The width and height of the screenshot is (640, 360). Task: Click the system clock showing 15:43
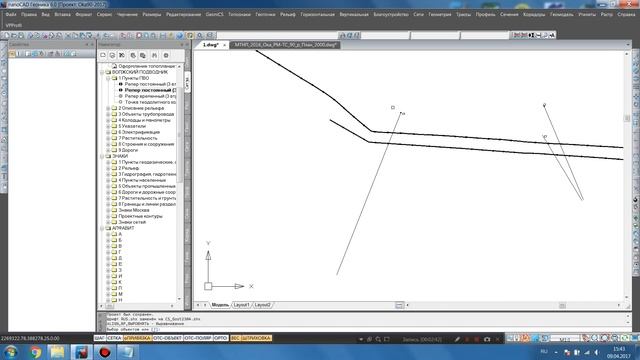click(619, 349)
